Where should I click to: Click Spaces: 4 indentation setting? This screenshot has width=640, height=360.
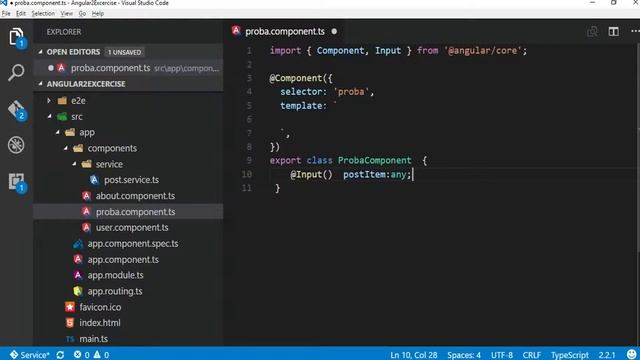(464, 355)
